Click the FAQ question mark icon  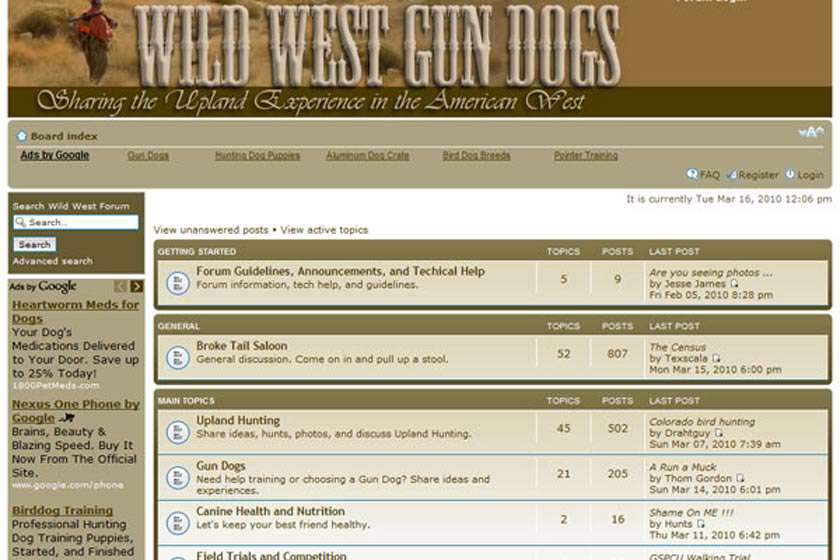coord(692,174)
